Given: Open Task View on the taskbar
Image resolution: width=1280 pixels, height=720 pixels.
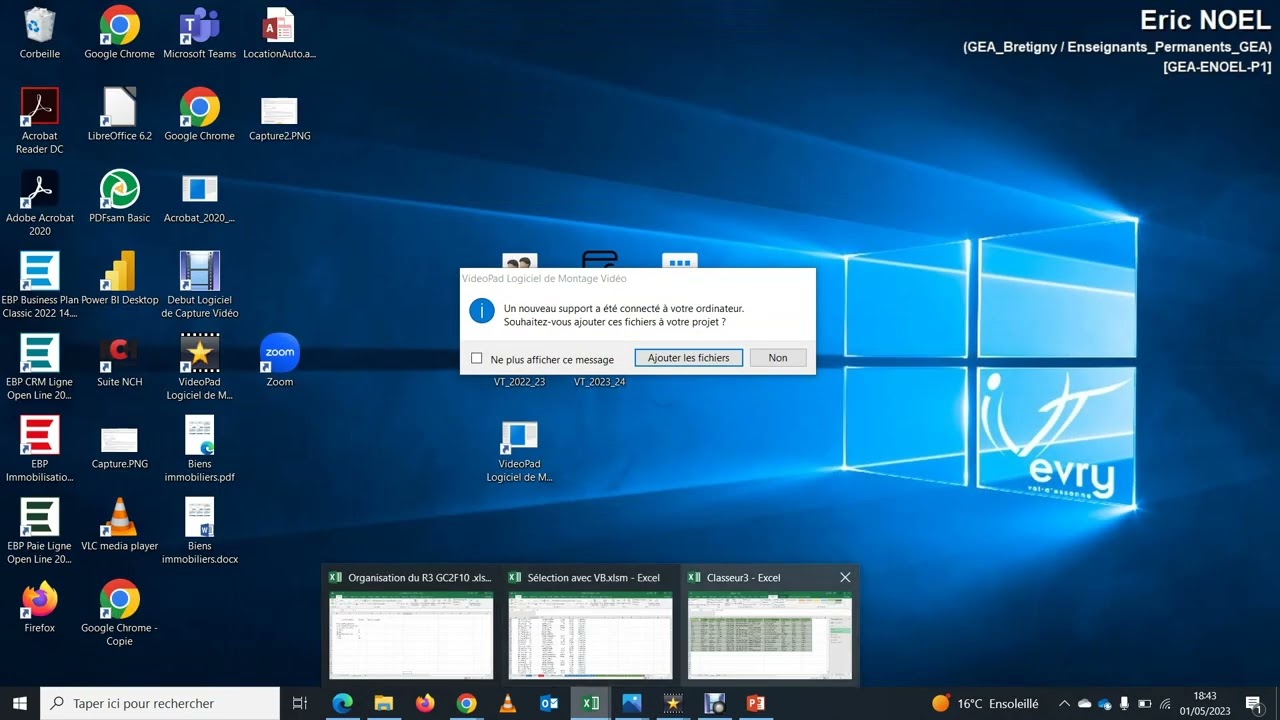Looking at the screenshot, I should 299,703.
